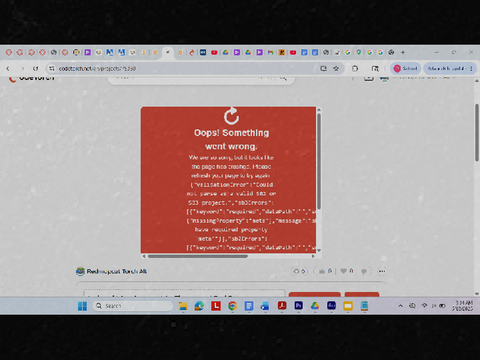Show hidden system tray icons chevron

[x=400, y=306]
